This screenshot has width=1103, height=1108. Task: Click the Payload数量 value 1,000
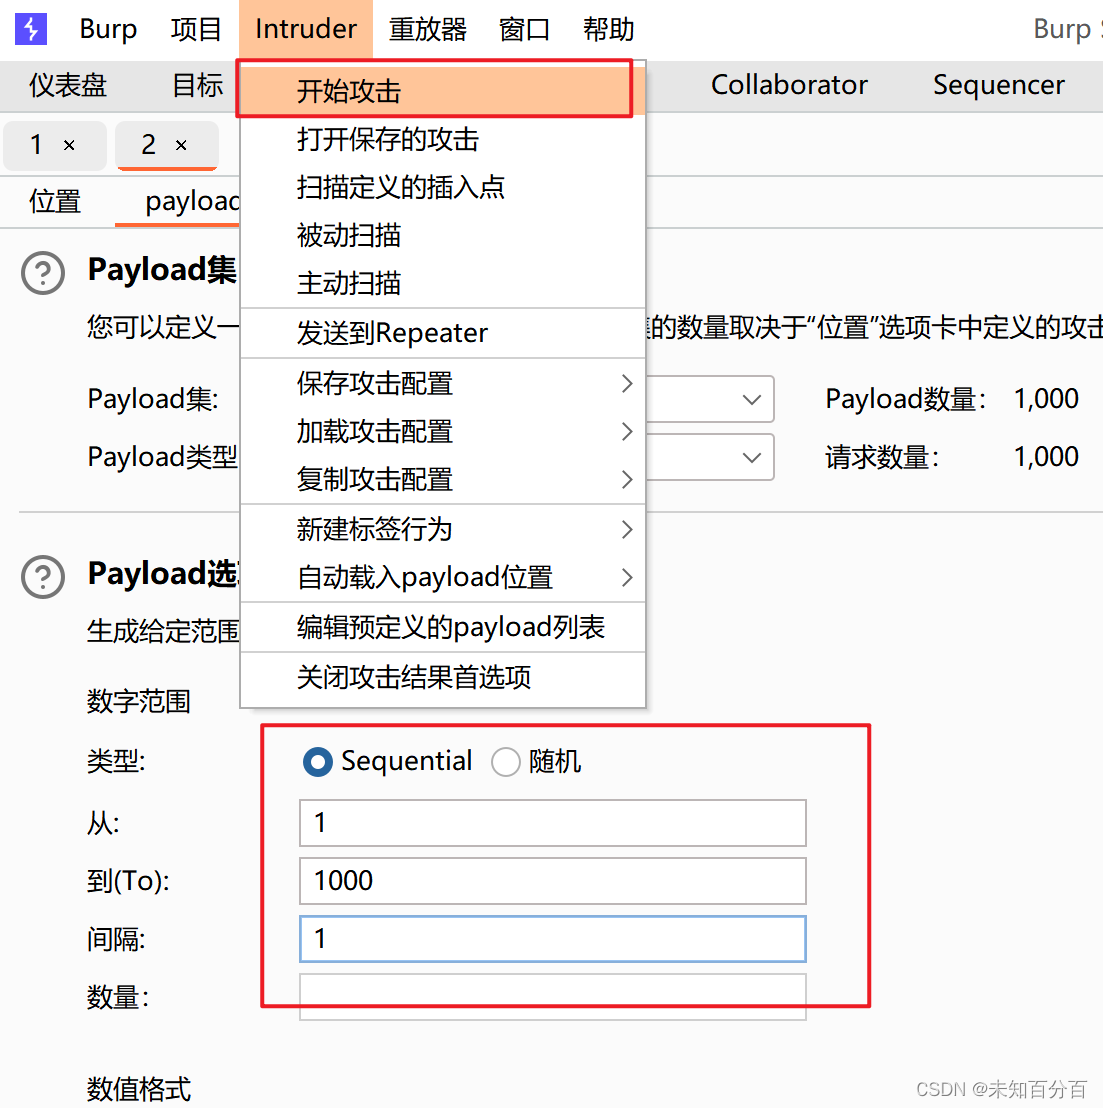pos(1046,399)
